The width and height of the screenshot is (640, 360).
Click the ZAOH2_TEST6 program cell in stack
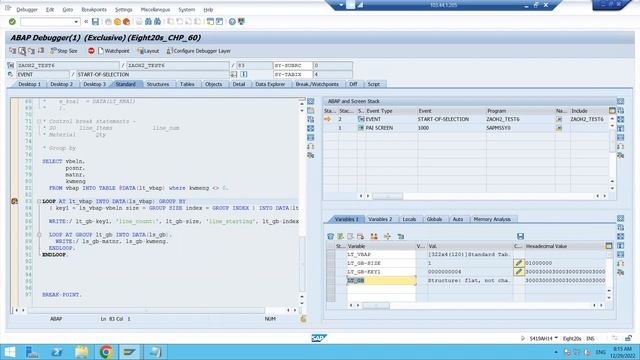(520, 119)
